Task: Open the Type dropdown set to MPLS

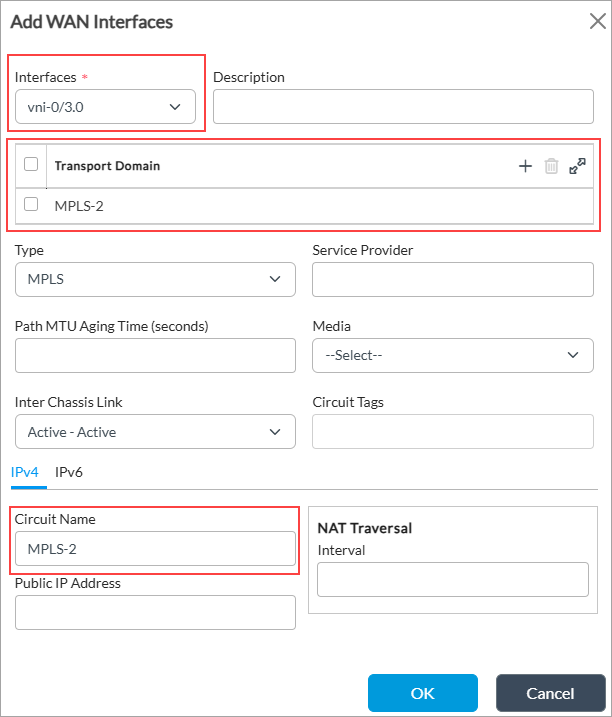Action: [155, 279]
